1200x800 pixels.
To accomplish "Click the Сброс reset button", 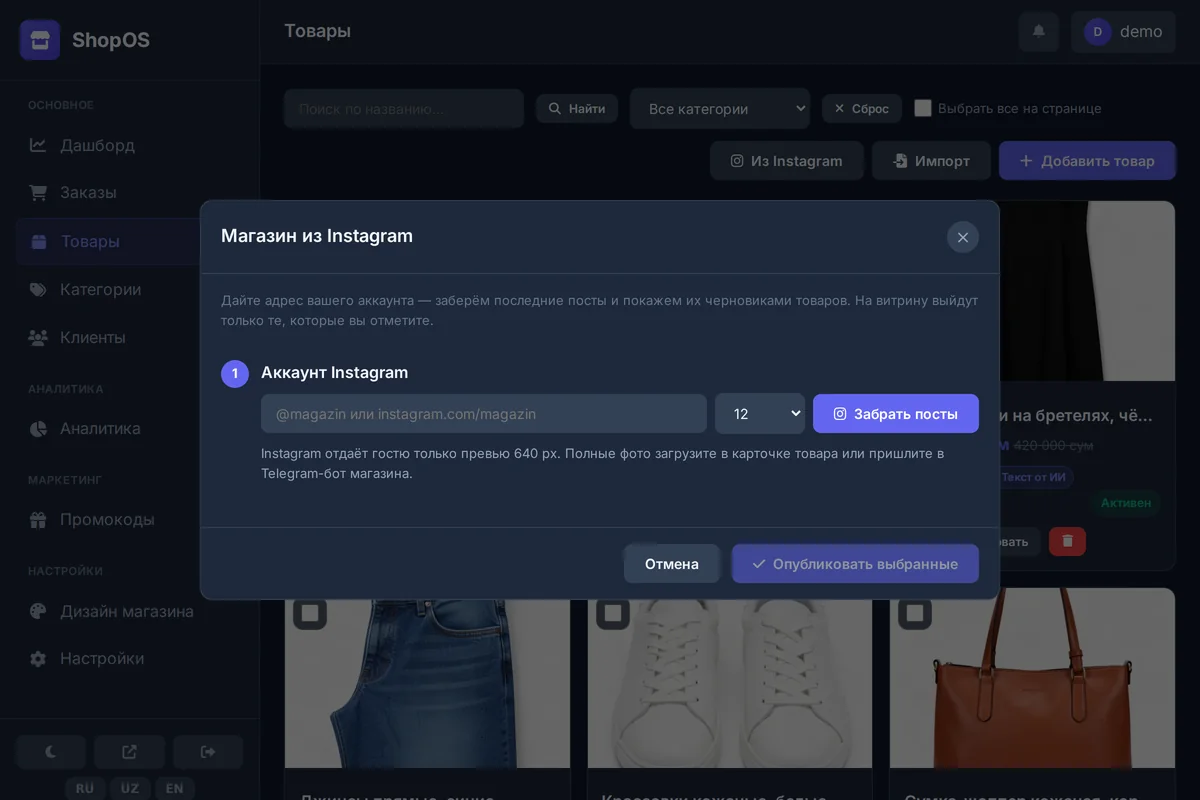I will pos(862,108).
